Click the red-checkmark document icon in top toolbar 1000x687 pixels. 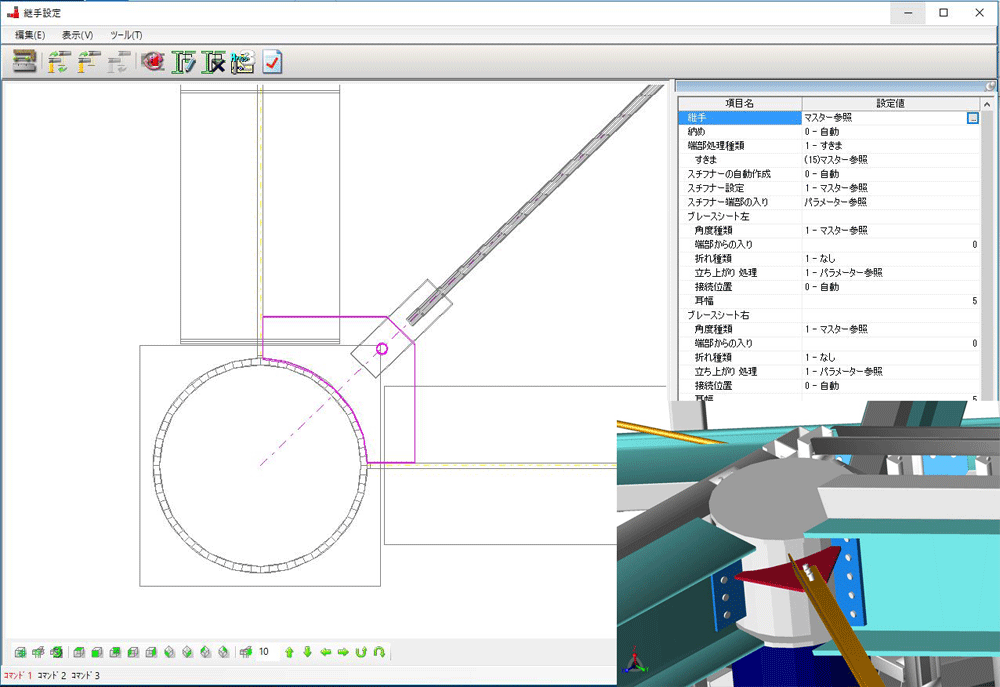click(271, 63)
